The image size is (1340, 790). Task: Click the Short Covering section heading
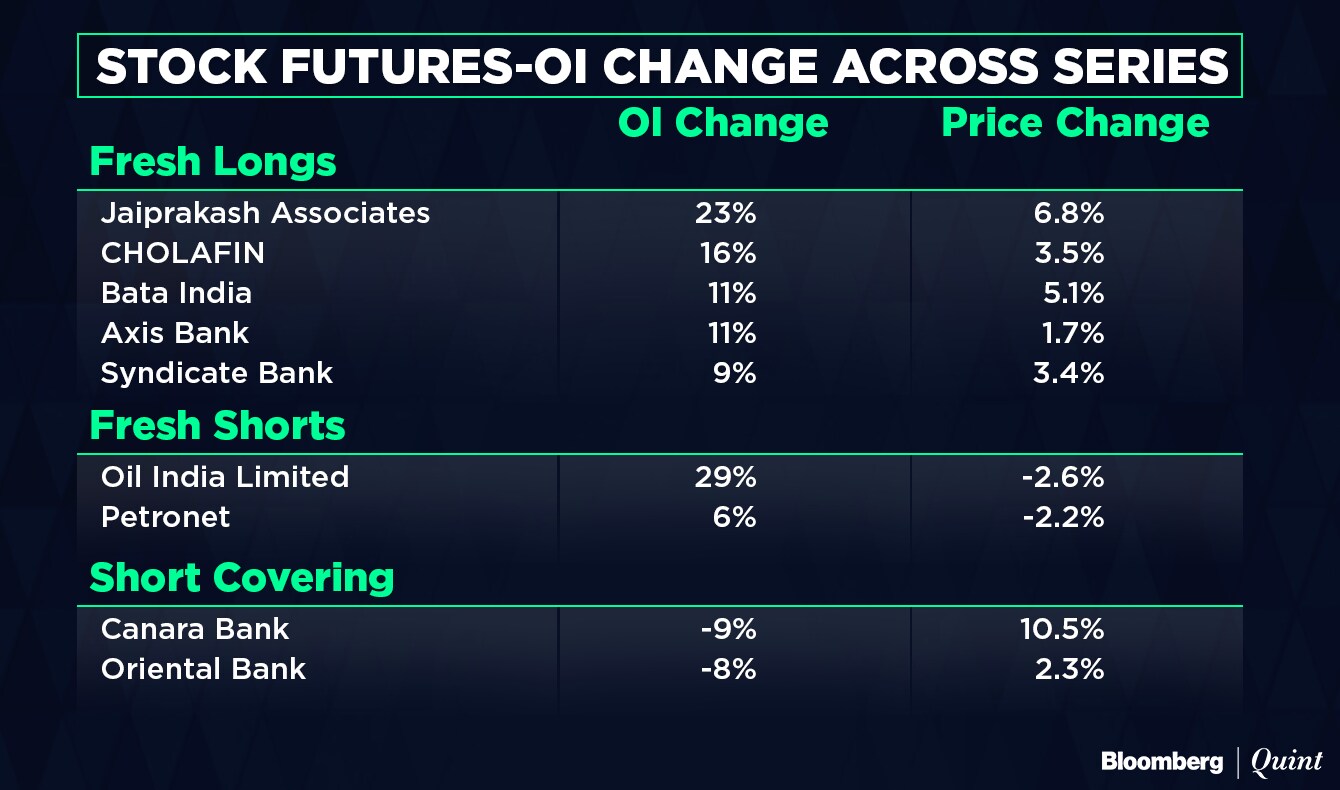(242, 578)
